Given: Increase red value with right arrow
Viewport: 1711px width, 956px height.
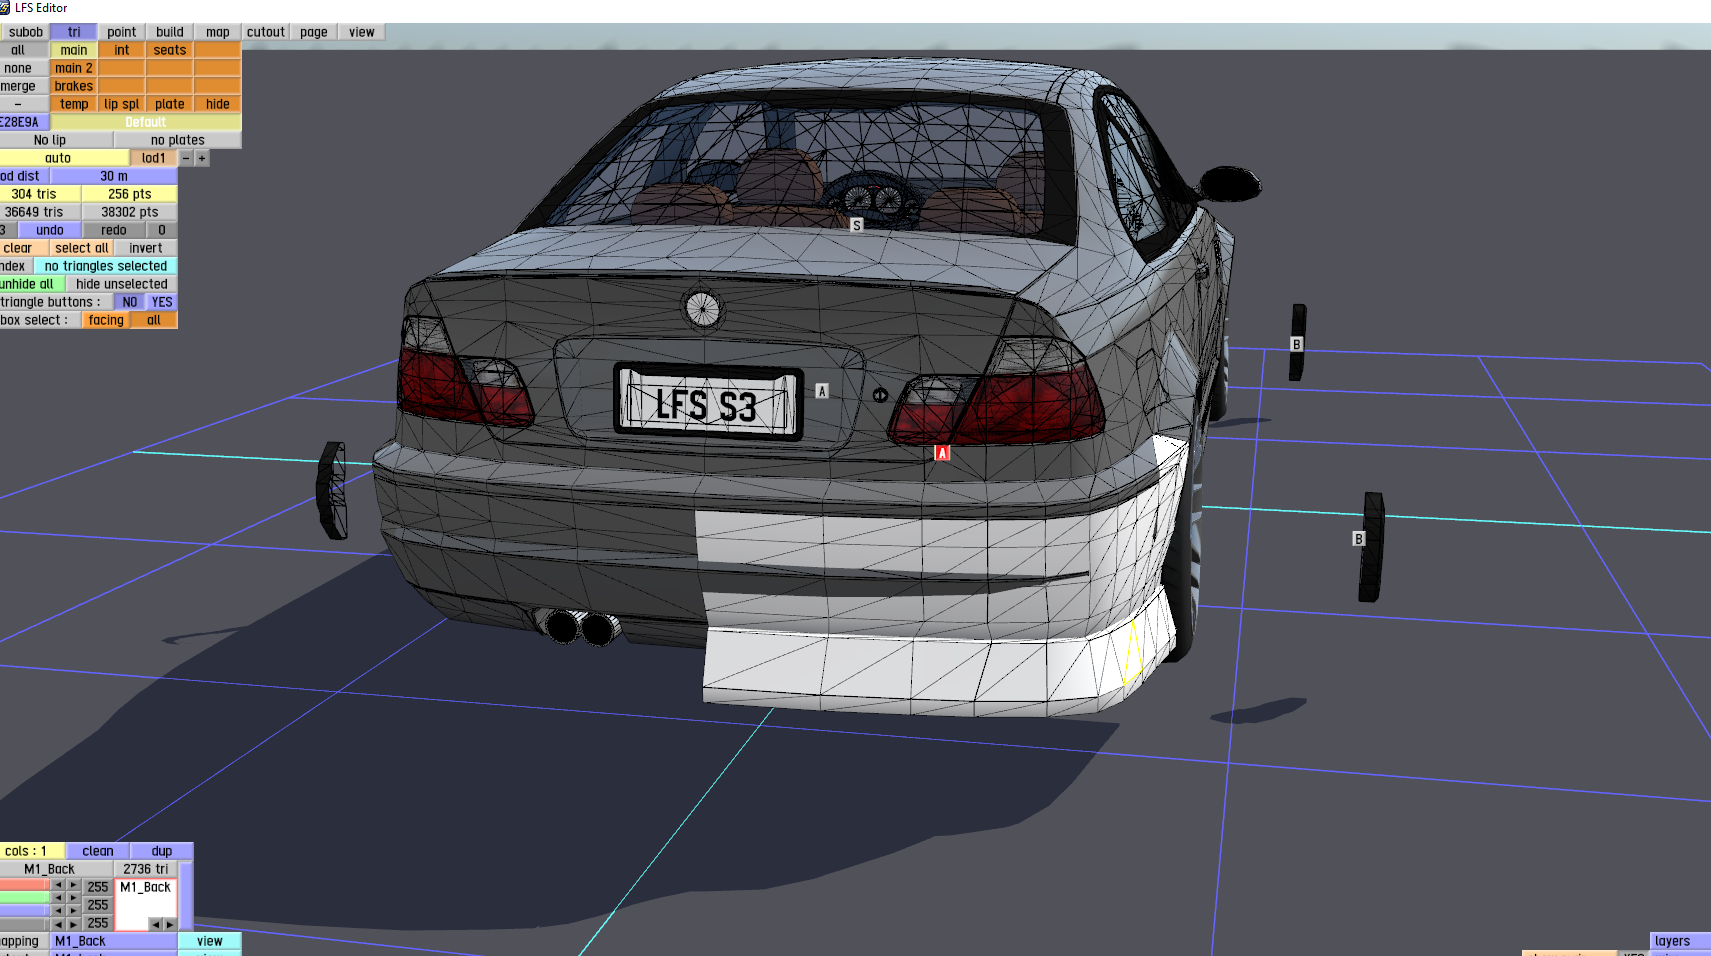Looking at the screenshot, I should pos(73,885).
